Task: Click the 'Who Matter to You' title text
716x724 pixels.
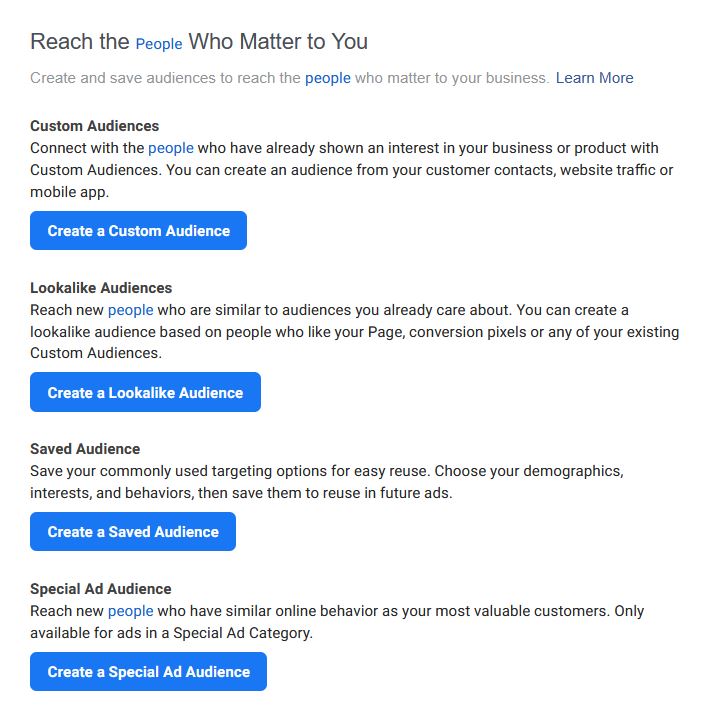Action: point(278,42)
